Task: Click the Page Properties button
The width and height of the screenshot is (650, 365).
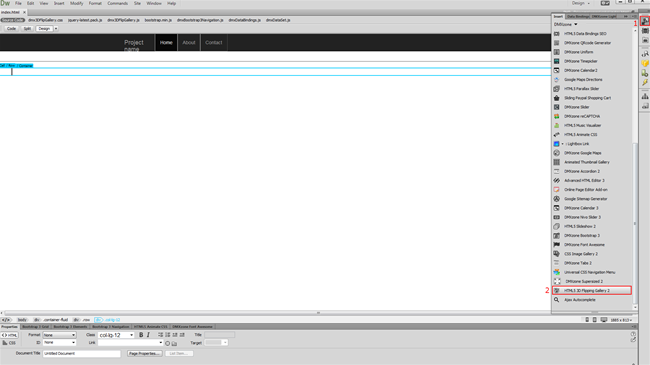Action: (x=144, y=353)
